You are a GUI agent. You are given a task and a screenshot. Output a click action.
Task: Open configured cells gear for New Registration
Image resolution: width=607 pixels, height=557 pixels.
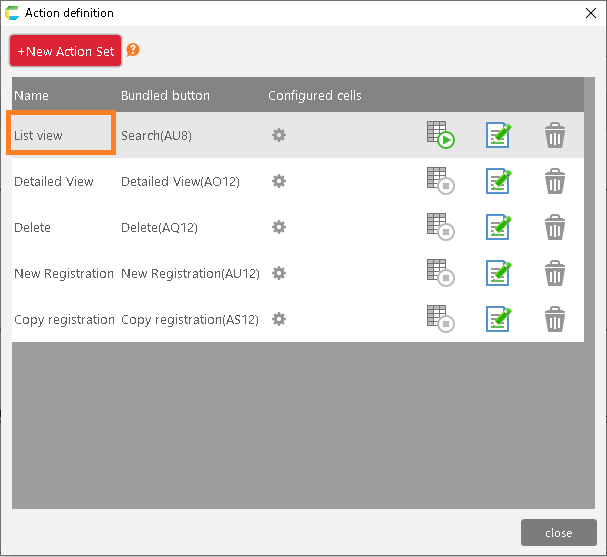coord(279,273)
